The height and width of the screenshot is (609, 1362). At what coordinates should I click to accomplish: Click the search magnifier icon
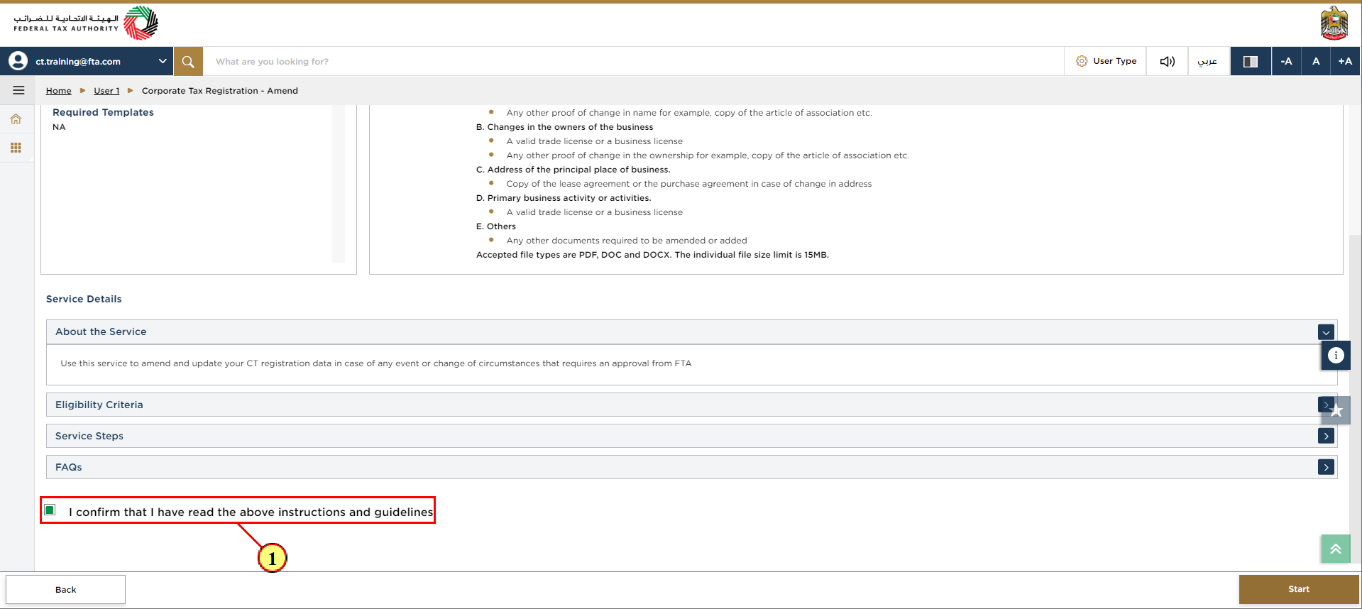click(188, 61)
